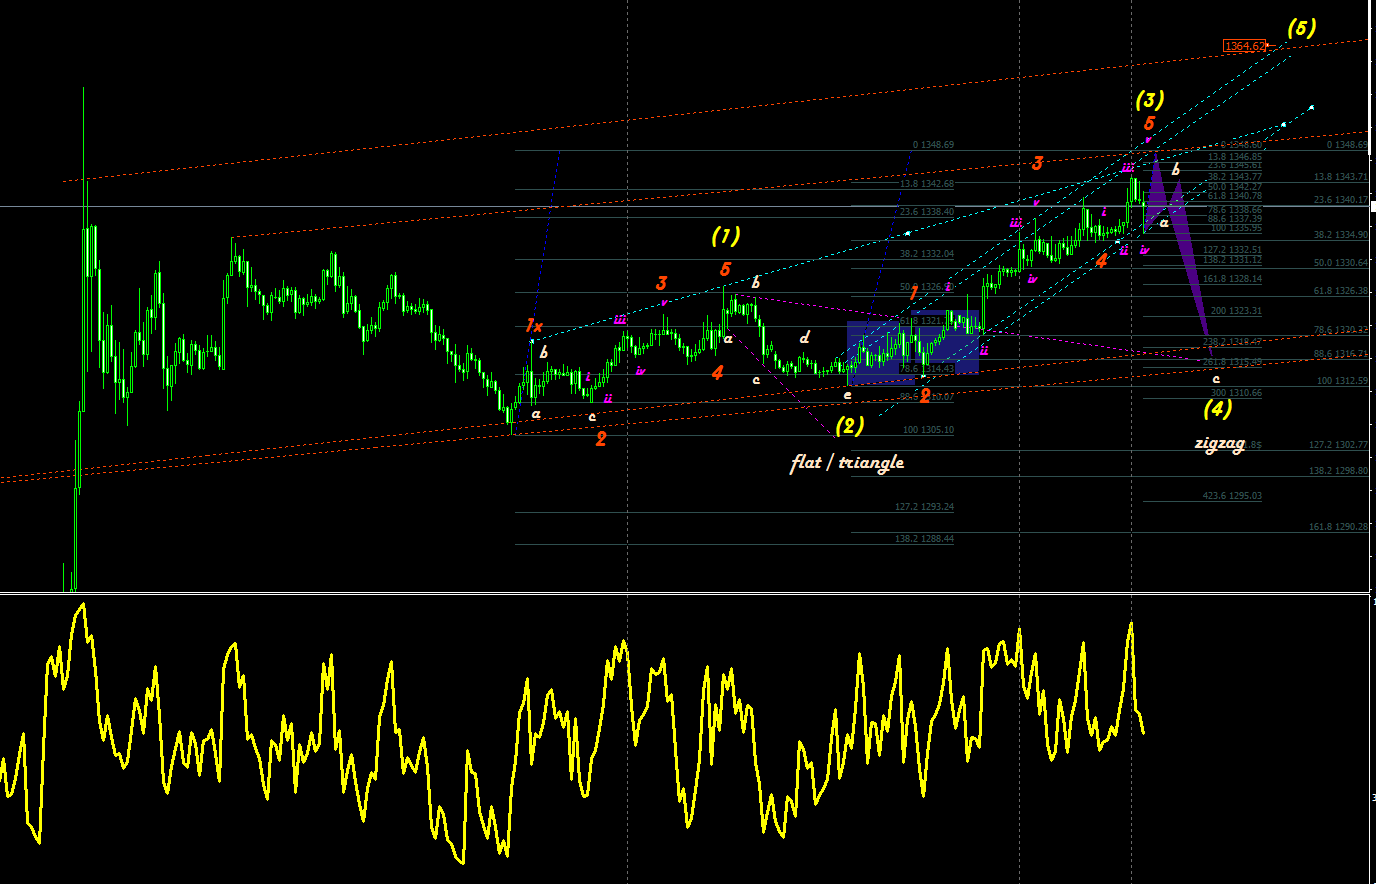Click the white c label under purple projection

[x=1216, y=379]
